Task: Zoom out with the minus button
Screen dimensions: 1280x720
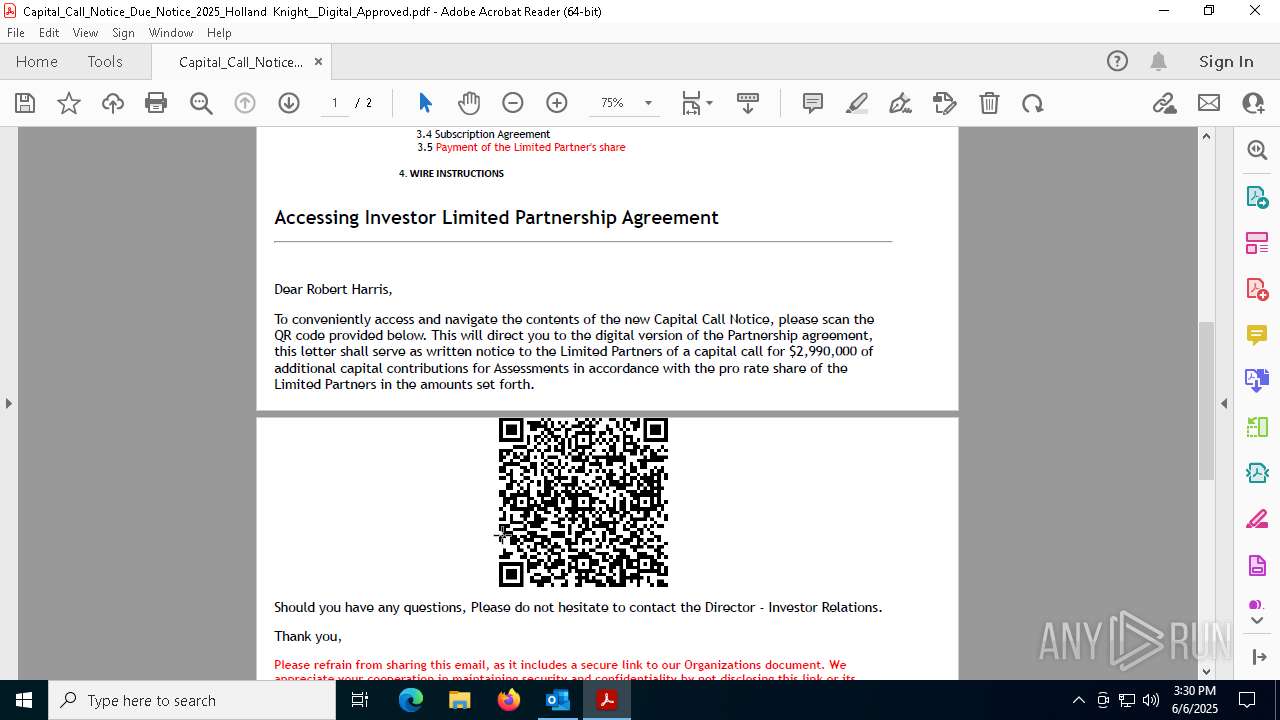Action: 513,103
